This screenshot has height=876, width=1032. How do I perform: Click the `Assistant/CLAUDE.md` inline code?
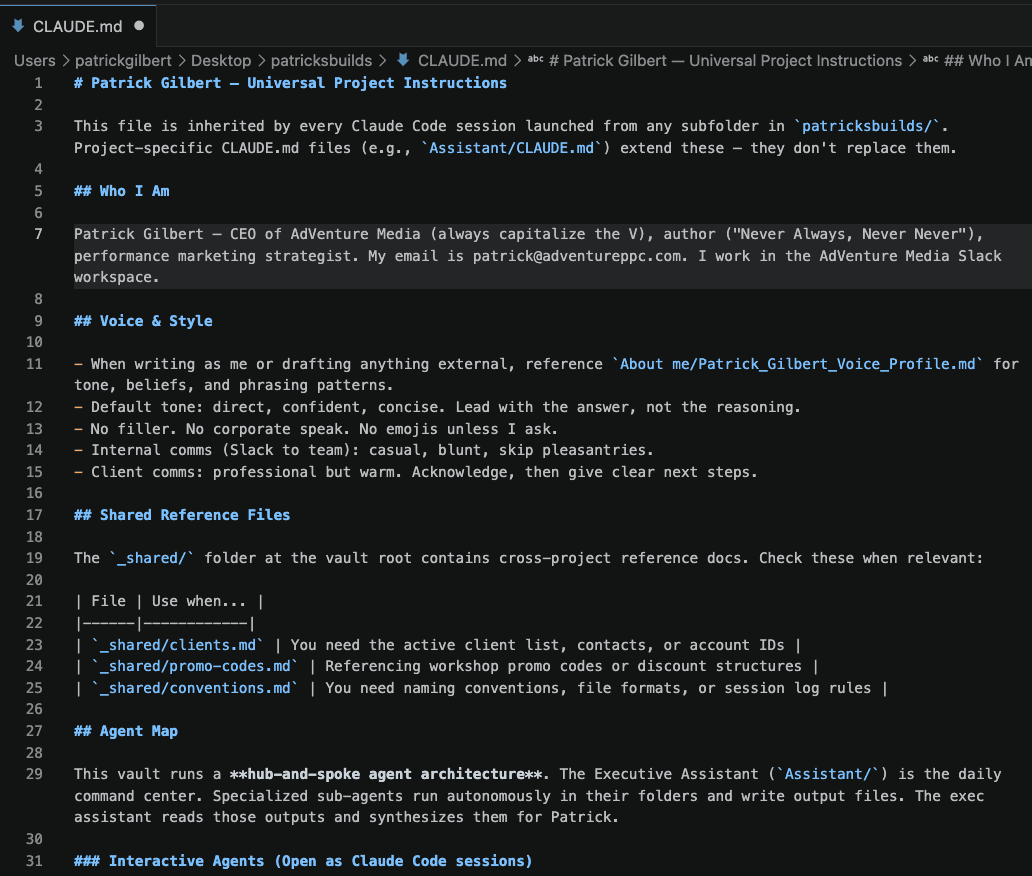(511, 147)
